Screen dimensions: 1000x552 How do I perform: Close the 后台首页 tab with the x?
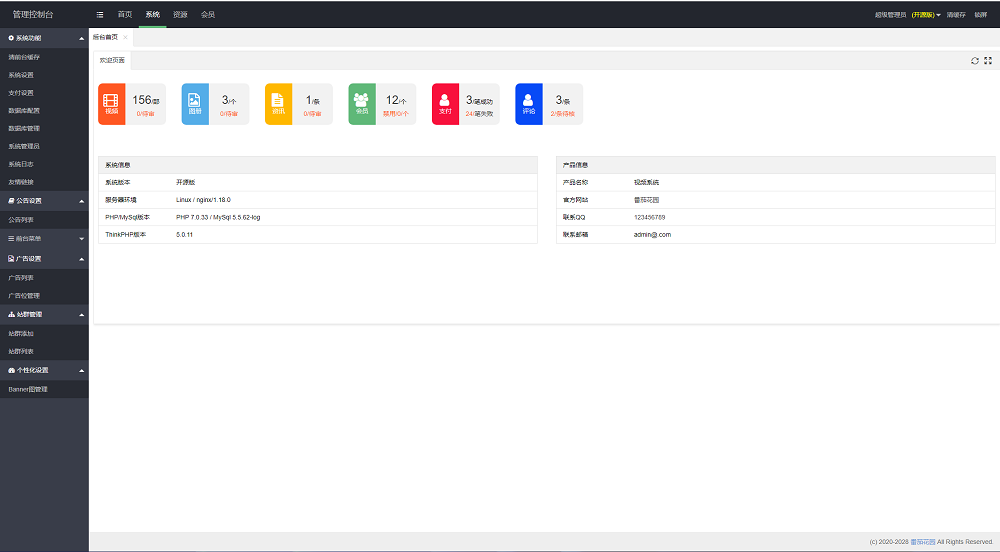126,38
